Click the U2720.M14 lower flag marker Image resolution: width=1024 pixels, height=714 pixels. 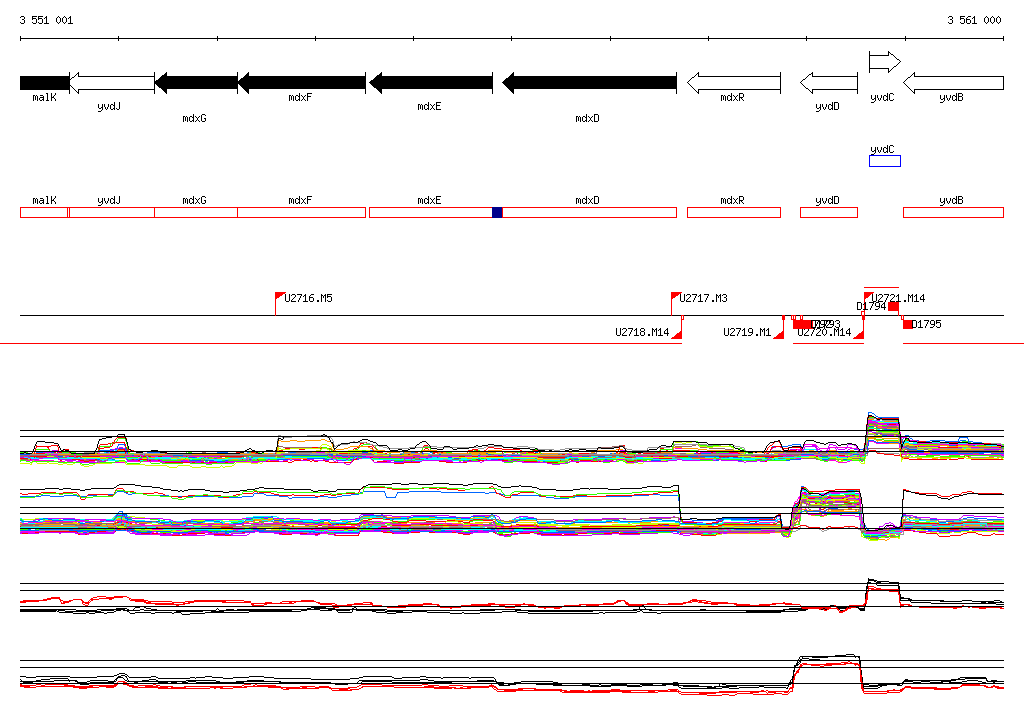[x=859, y=334]
